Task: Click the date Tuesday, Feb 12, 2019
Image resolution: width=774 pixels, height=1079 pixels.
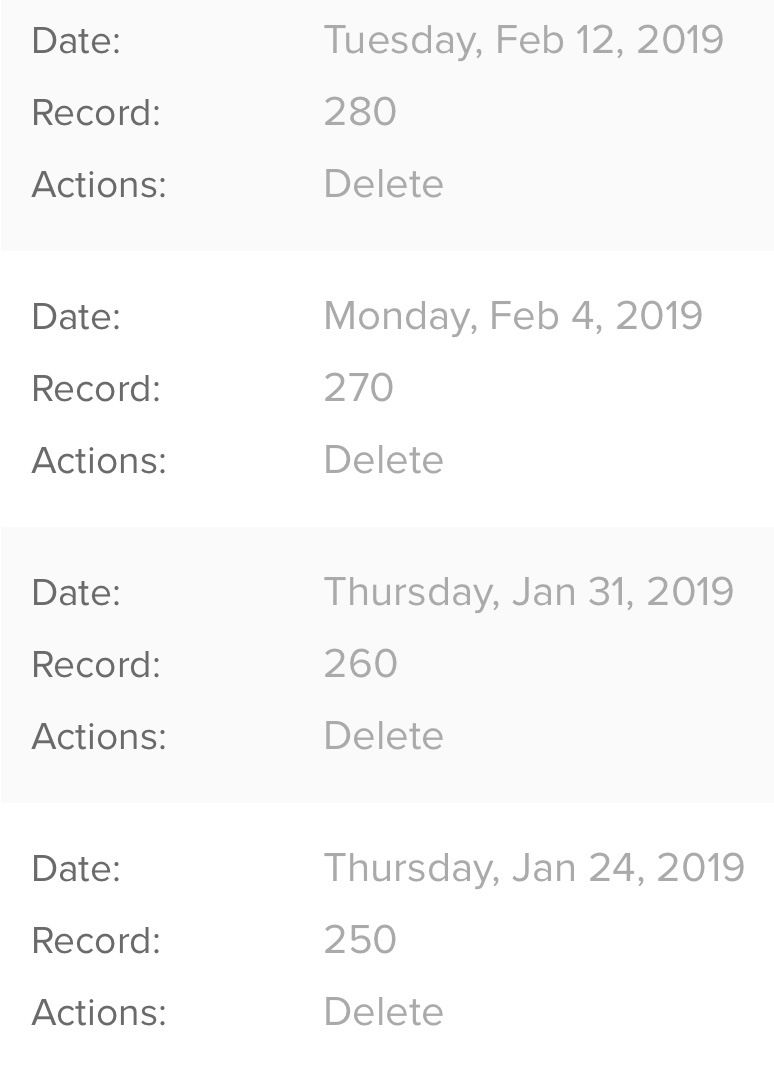Action: point(523,40)
